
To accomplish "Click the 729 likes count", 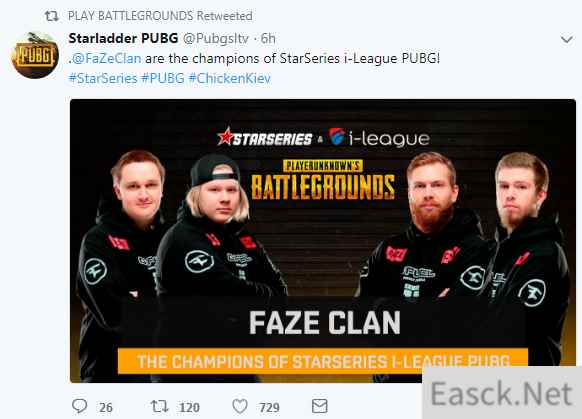I will [x=269, y=407].
